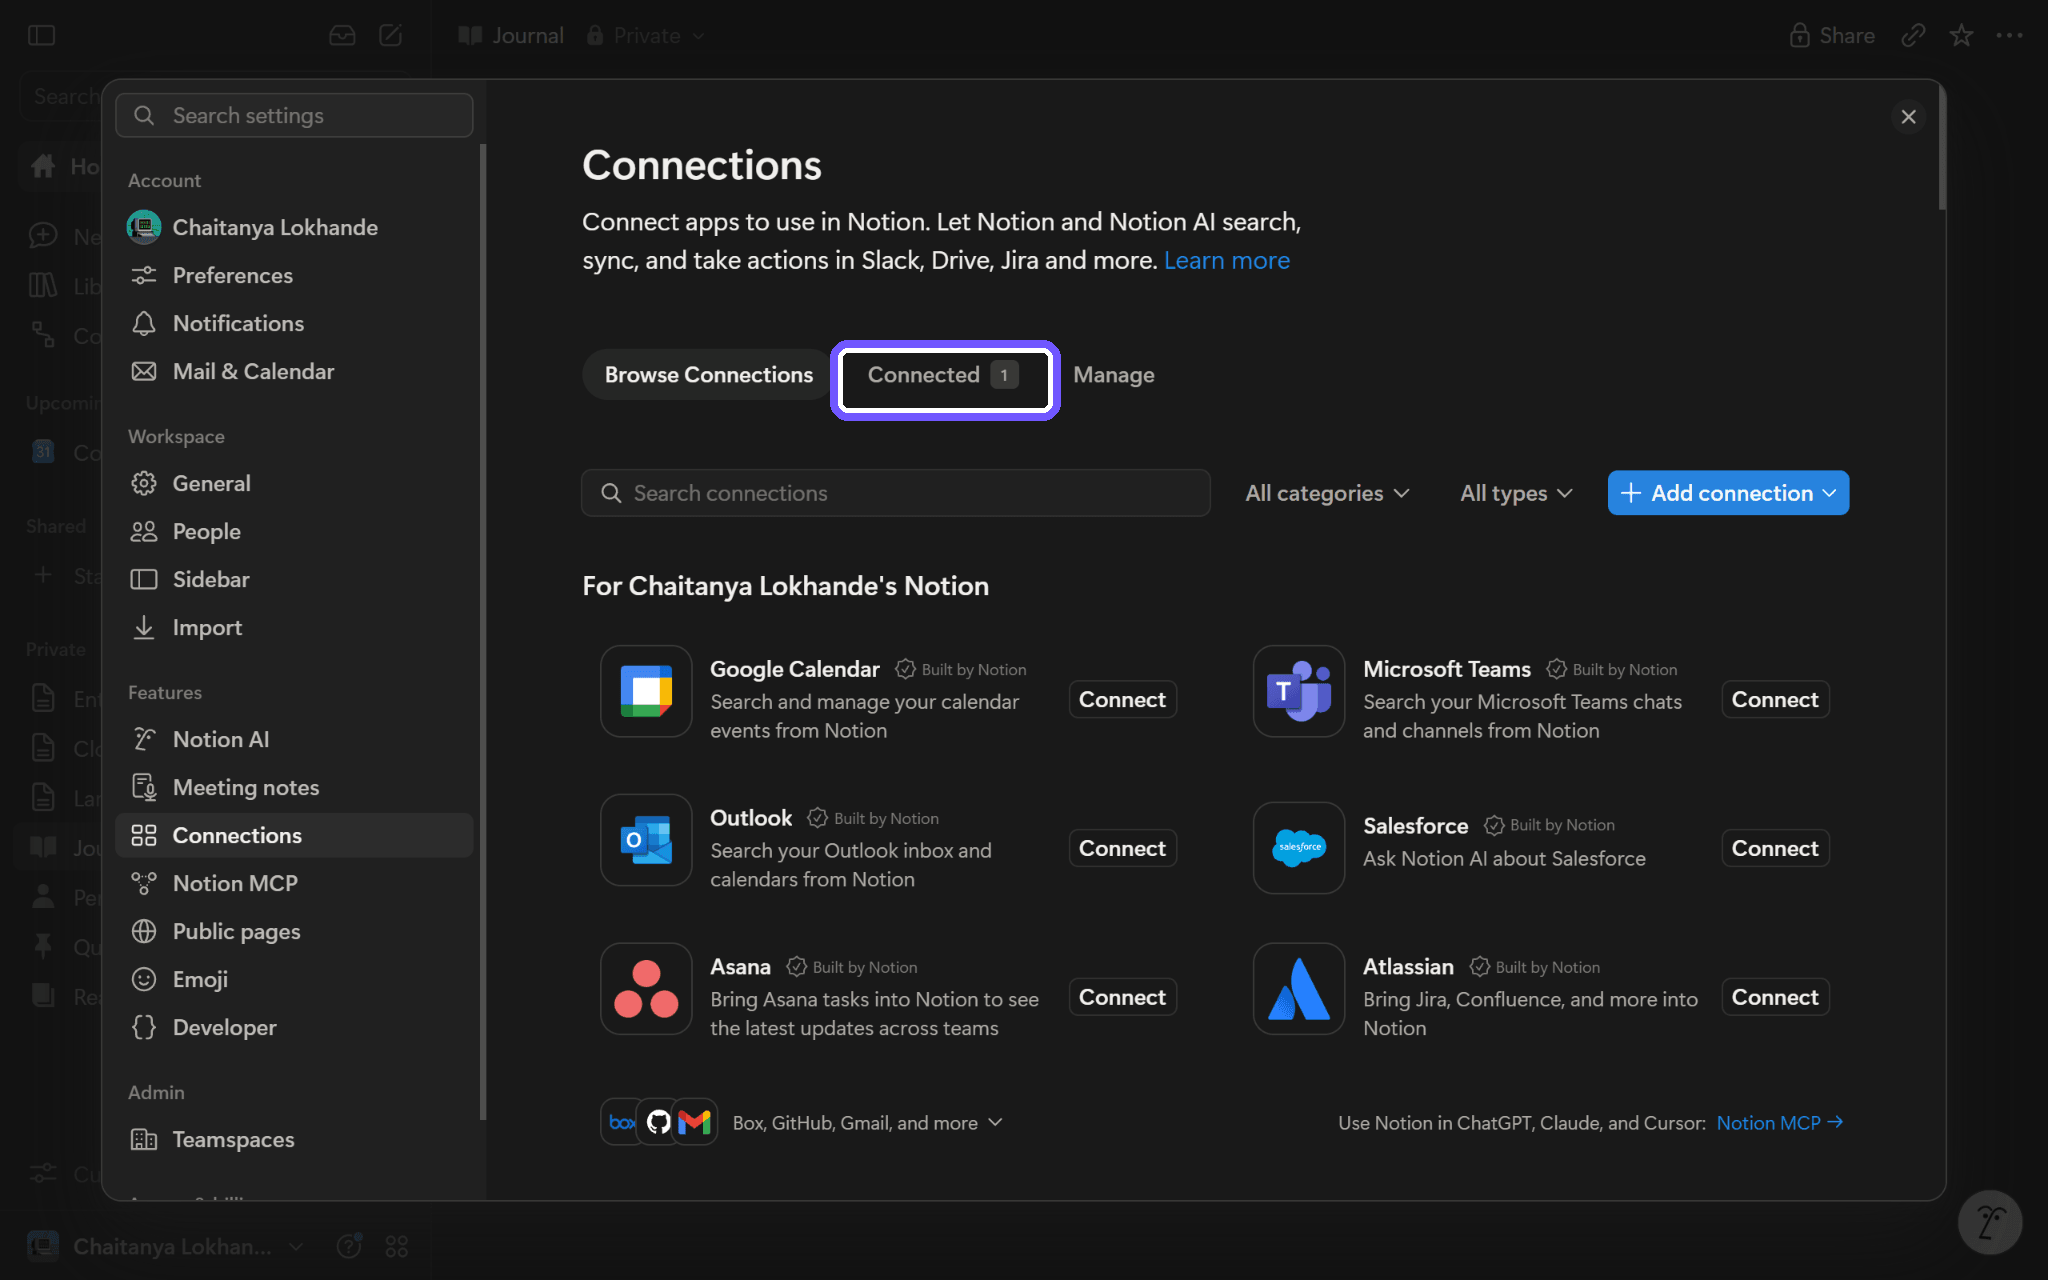Open the three-dots page menu
The image size is (2048, 1280).
tap(2009, 36)
